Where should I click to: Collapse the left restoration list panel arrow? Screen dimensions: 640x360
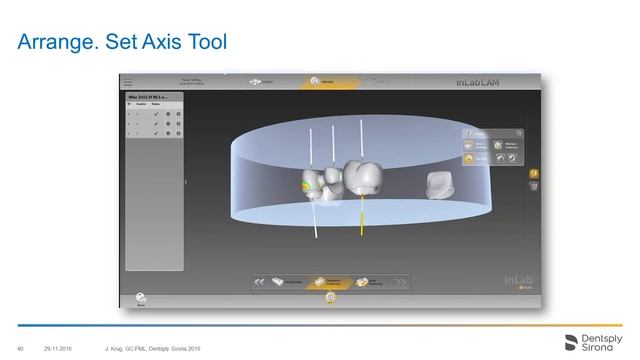186,182
